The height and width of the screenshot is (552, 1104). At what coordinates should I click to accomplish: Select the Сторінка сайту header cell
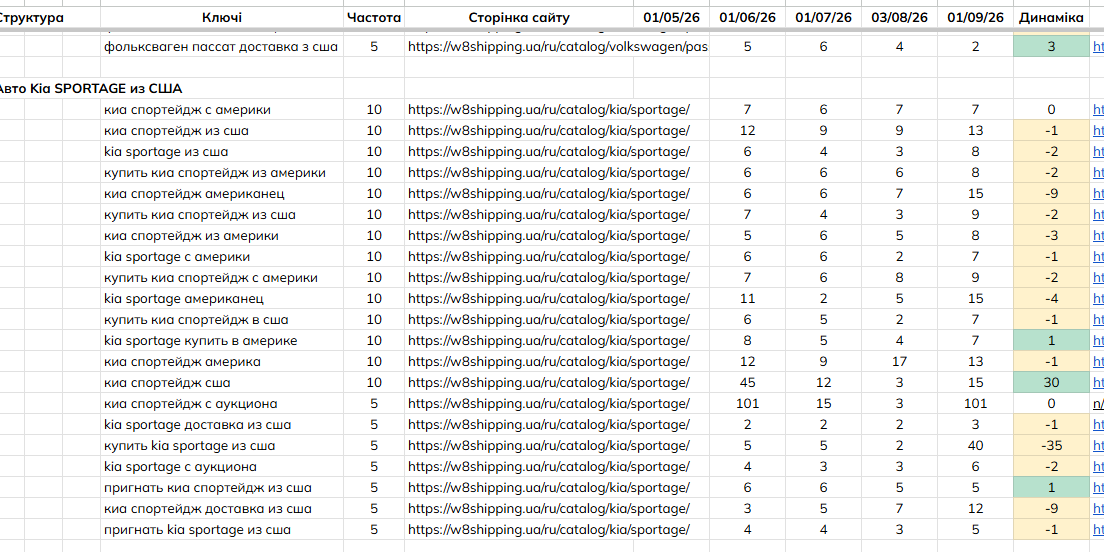point(519,18)
